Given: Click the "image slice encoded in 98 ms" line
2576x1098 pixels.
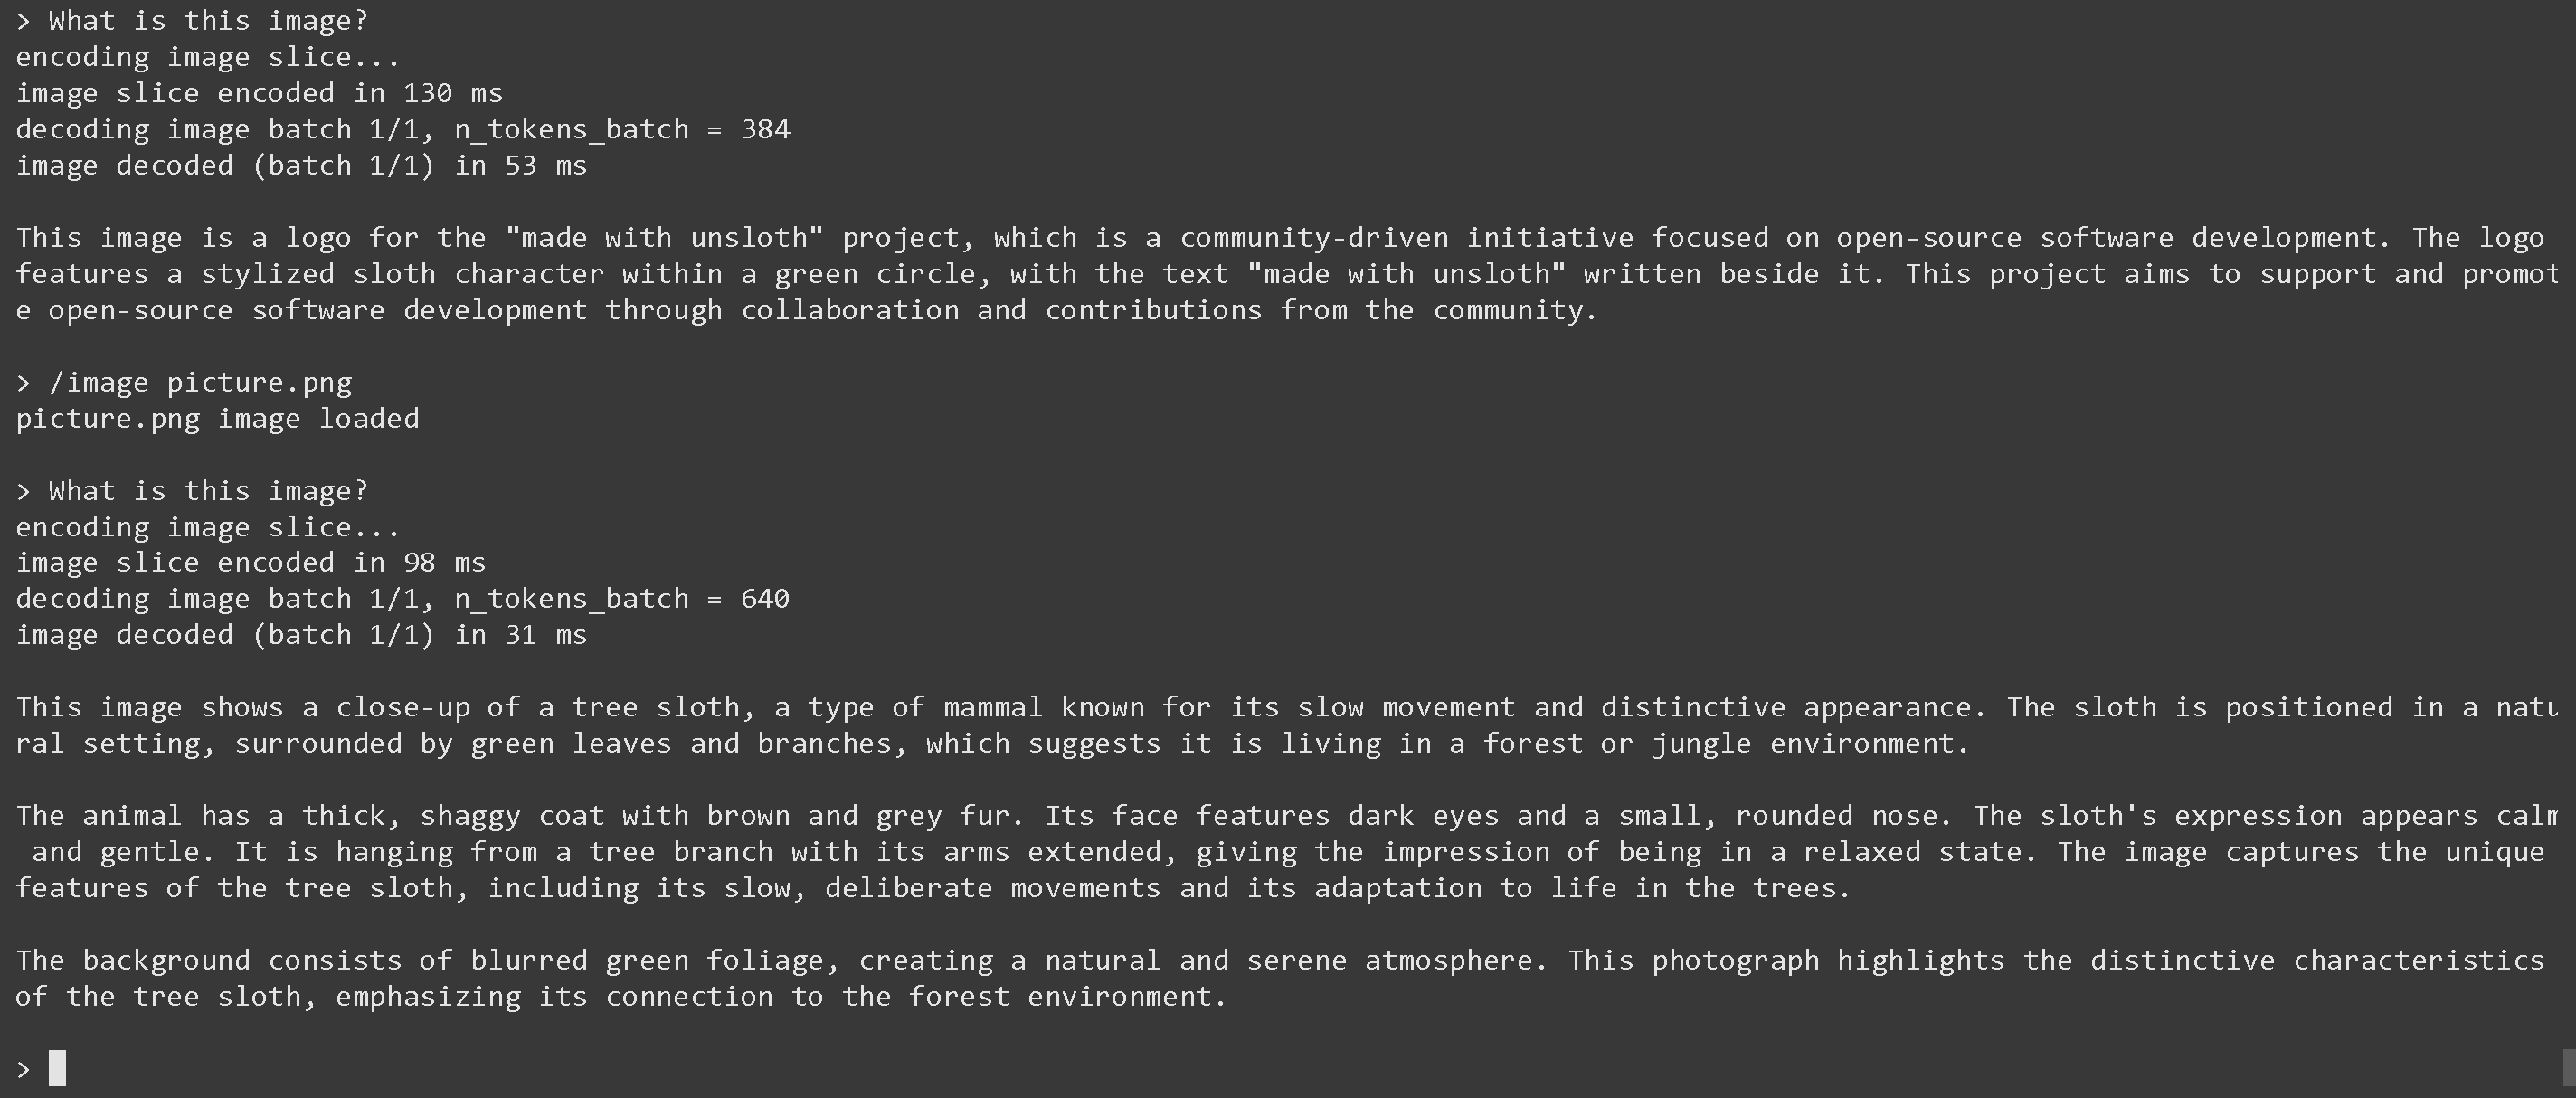Looking at the screenshot, I should click(250, 563).
